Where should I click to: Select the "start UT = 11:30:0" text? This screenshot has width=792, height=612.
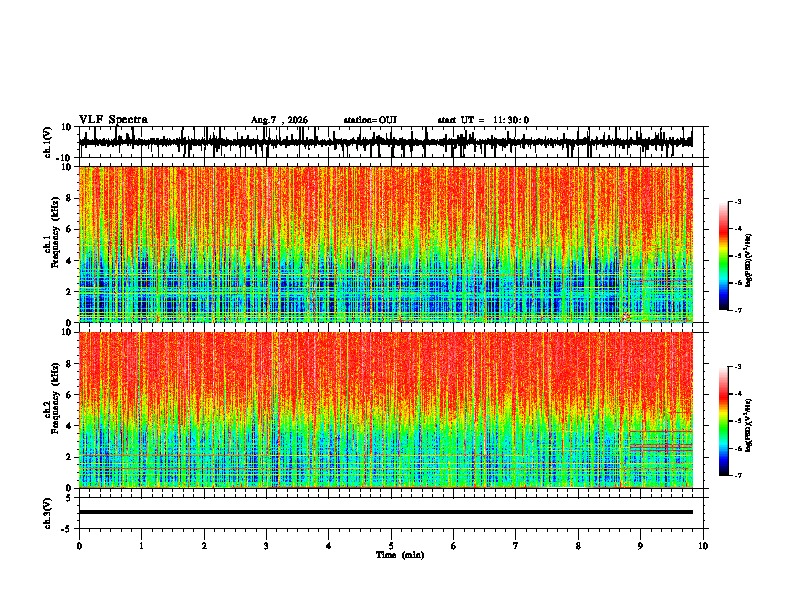483,120
